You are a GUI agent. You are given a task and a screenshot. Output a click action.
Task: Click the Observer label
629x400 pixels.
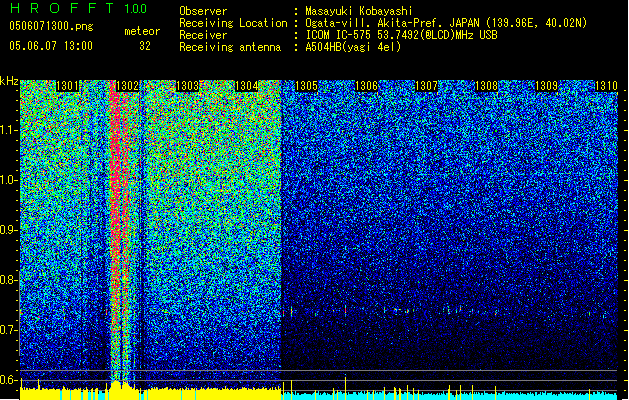pos(203,11)
